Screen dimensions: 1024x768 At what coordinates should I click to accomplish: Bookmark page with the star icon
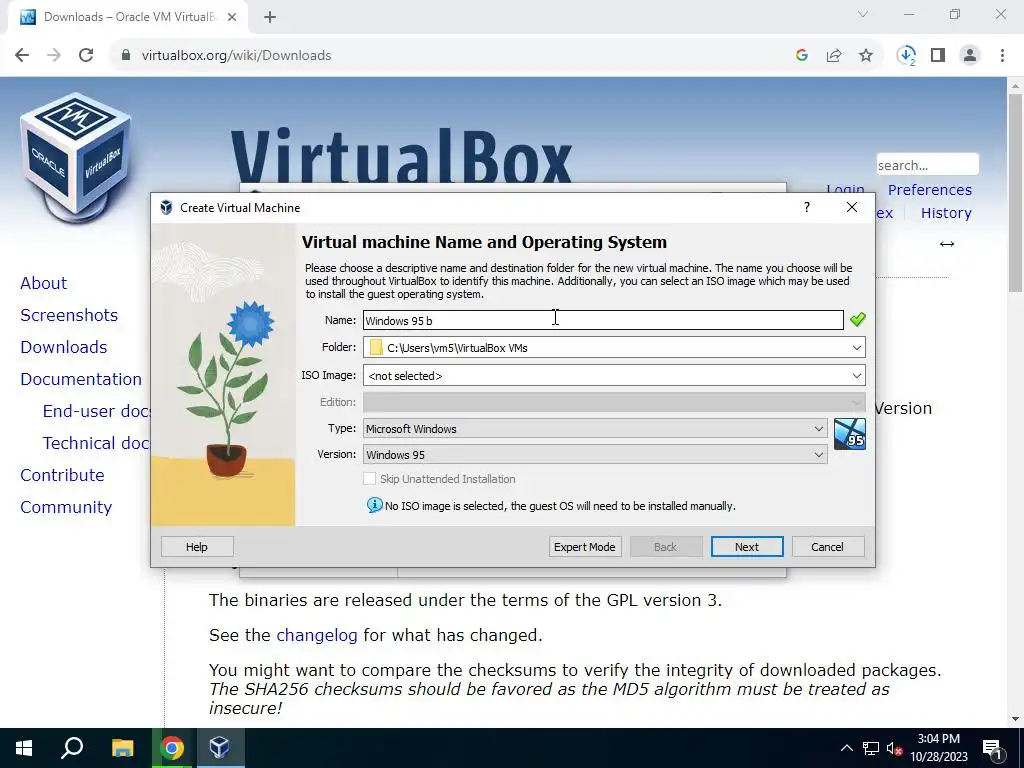(866, 56)
